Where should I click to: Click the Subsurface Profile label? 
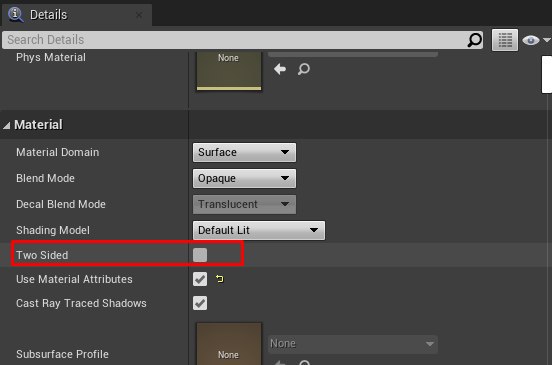(62, 354)
